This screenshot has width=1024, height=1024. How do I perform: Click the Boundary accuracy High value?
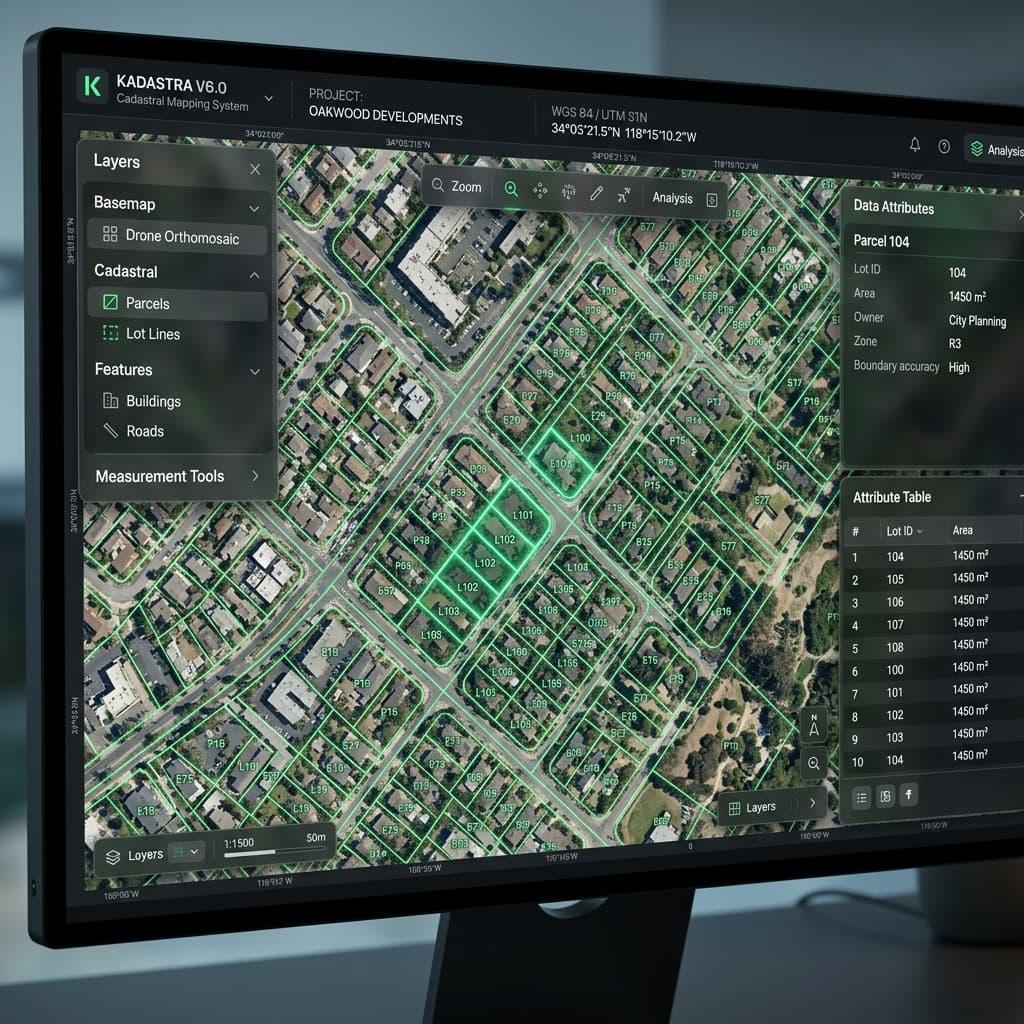click(x=959, y=368)
